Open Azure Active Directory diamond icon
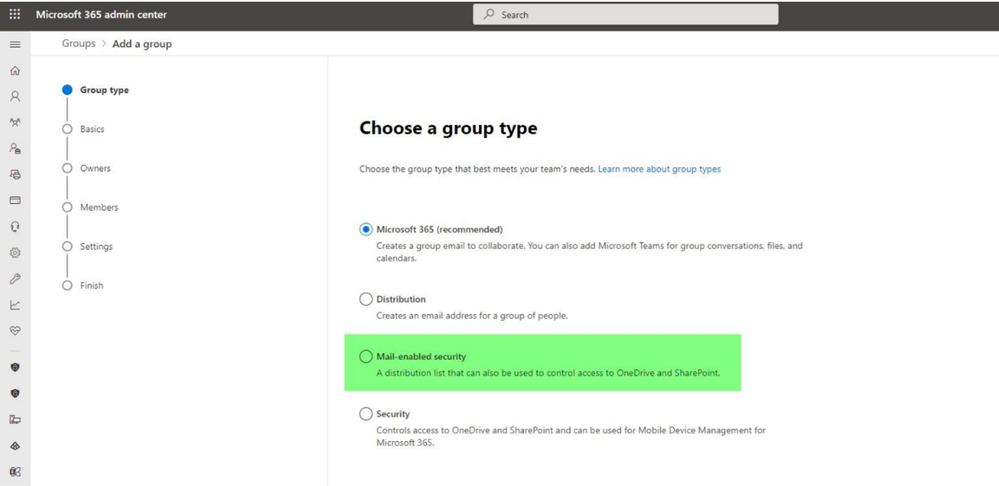The width and height of the screenshot is (999, 486). pyautogui.click(x=15, y=446)
